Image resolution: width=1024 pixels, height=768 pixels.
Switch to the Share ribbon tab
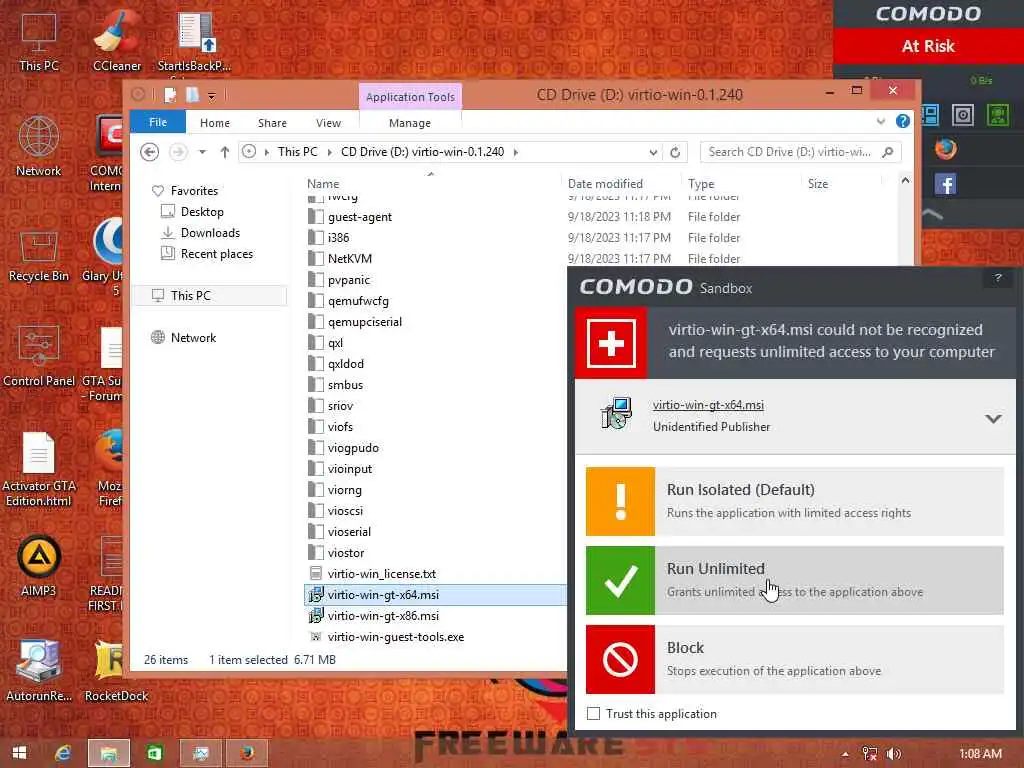pyautogui.click(x=272, y=123)
